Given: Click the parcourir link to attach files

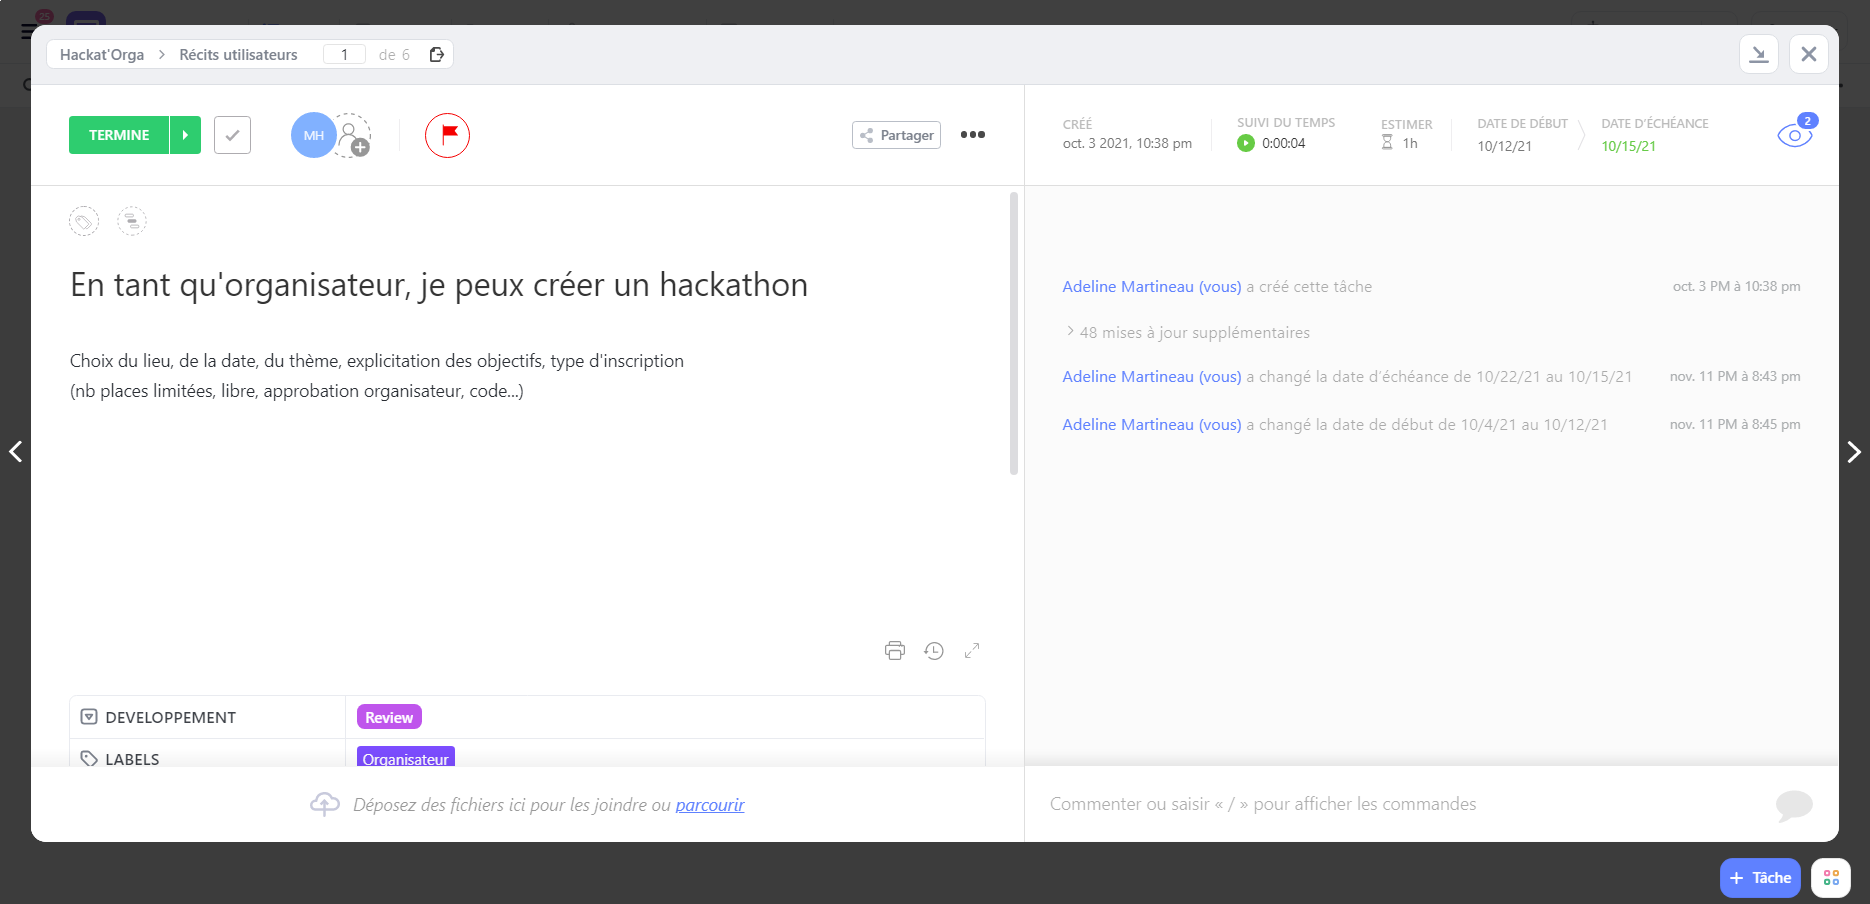Looking at the screenshot, I should (709, 805).
